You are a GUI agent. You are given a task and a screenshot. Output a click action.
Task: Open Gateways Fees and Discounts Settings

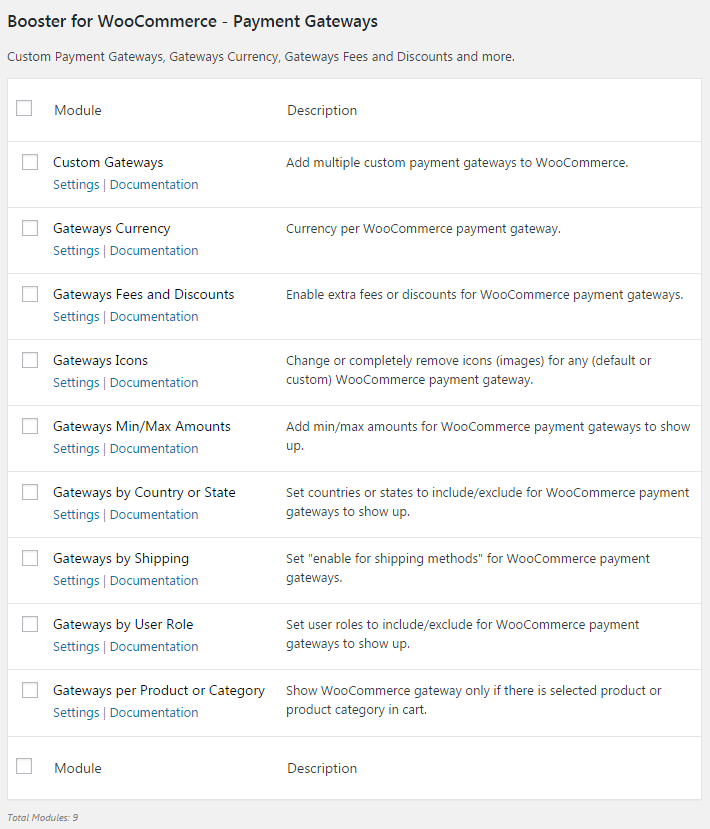[x=76, y=317]
